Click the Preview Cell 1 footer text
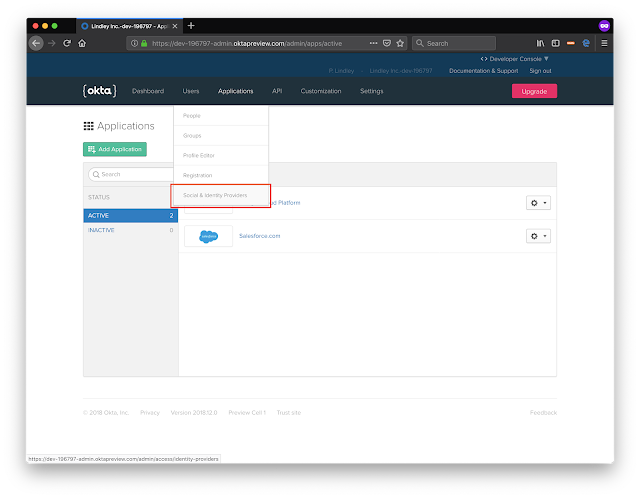The image size is (640, 498). click(247, 413)
